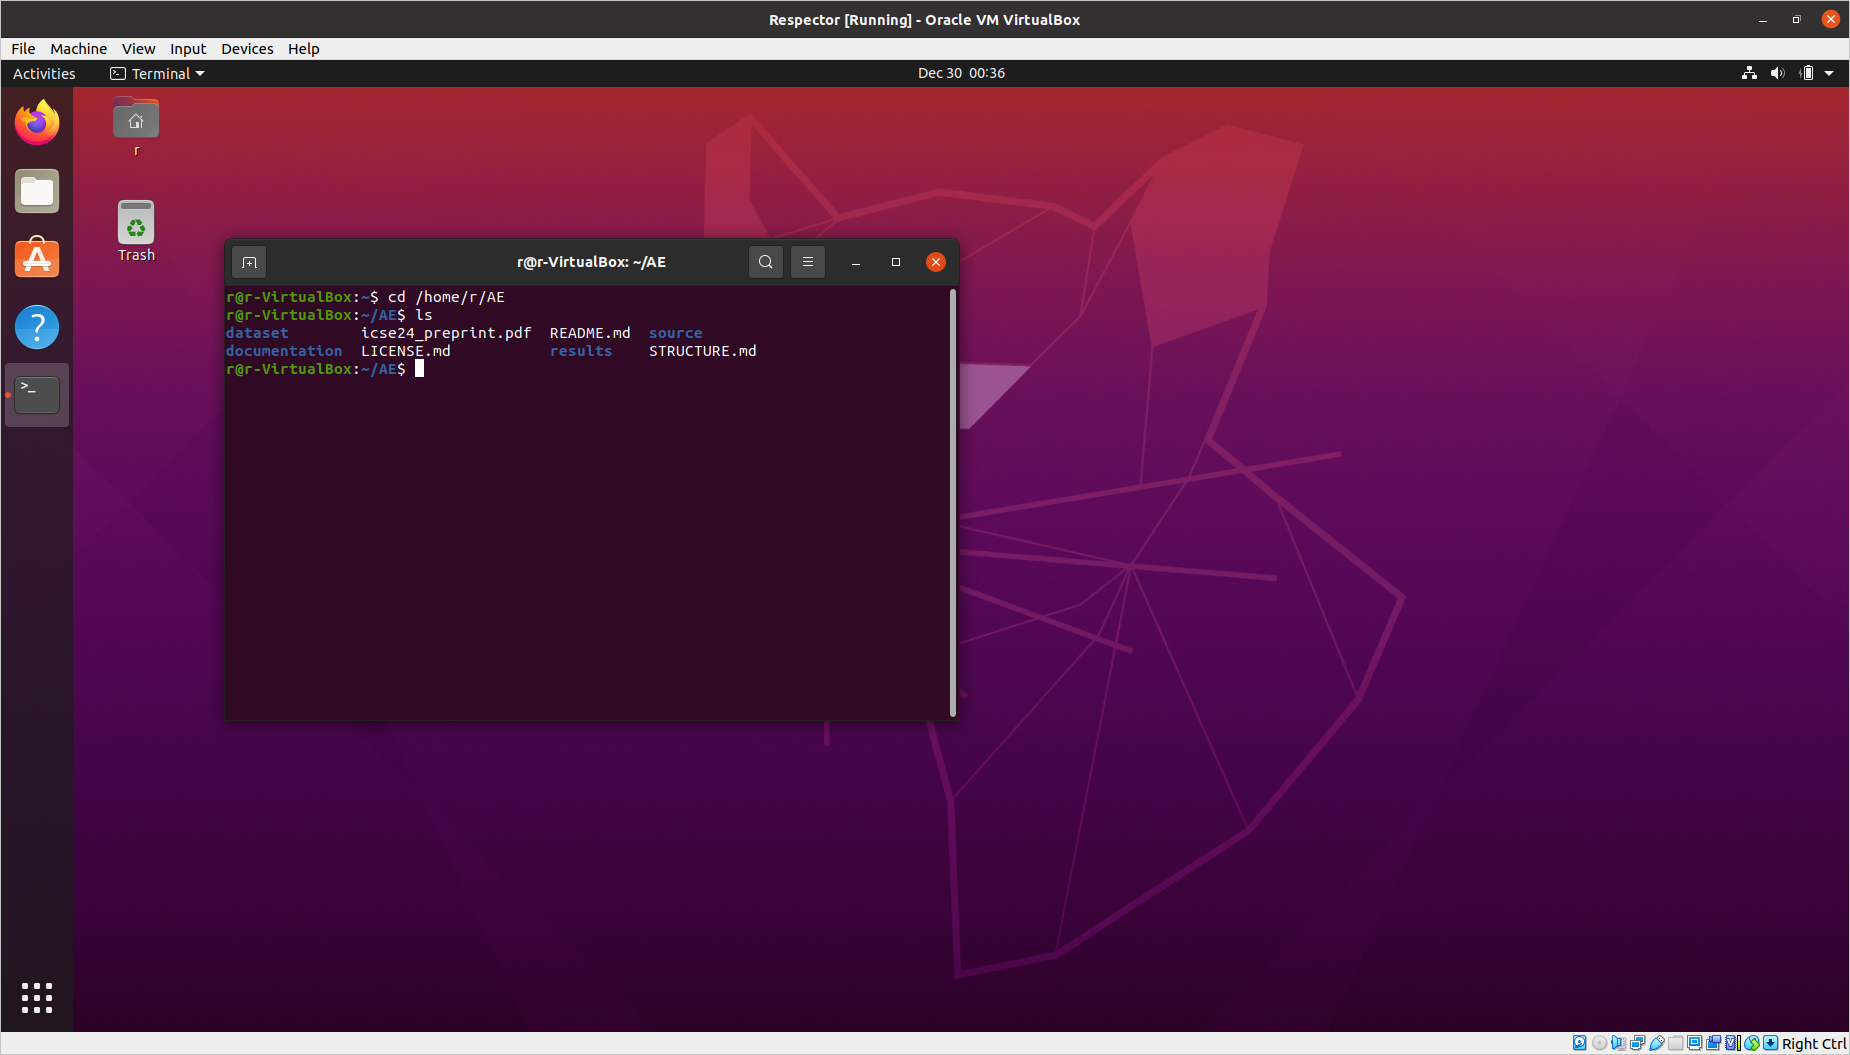Click 'dataset' in ls output
This screenshot has width=1850, height=1055.
point(257,333)
